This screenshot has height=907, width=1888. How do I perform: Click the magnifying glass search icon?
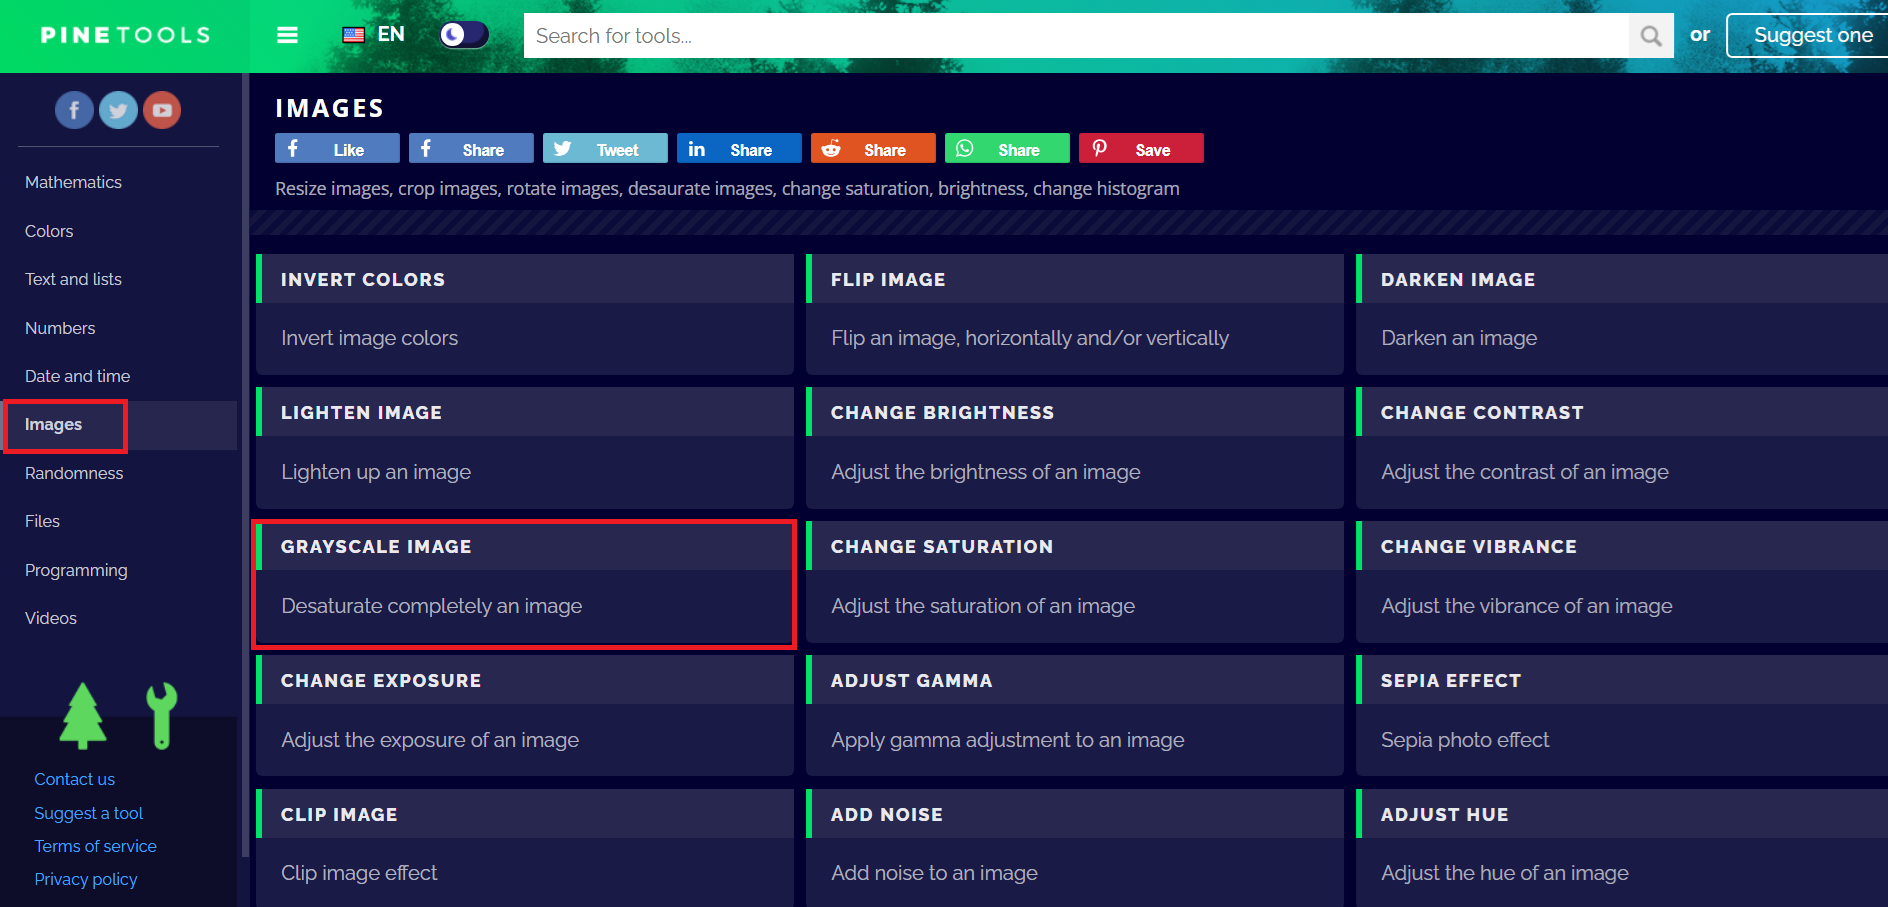[1651, 36]
